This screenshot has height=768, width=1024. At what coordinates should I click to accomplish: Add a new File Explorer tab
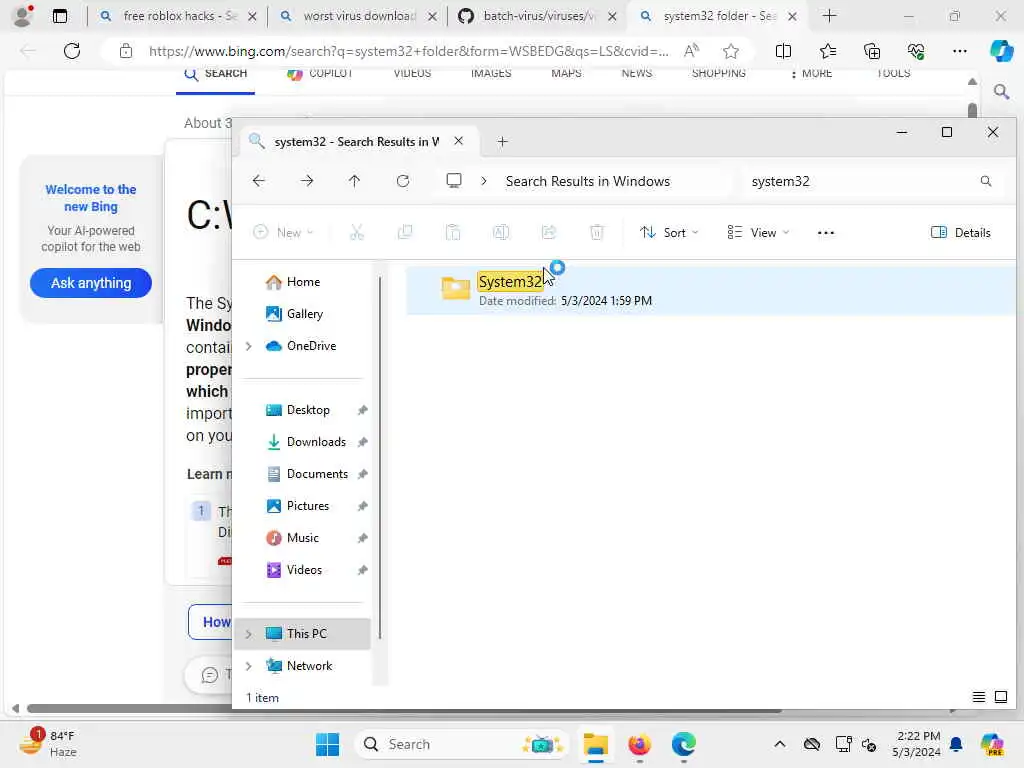tap(502, 141)
